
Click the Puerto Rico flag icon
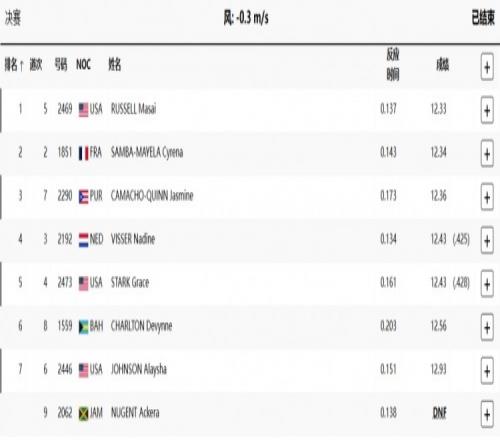click(x=83, y=197)
